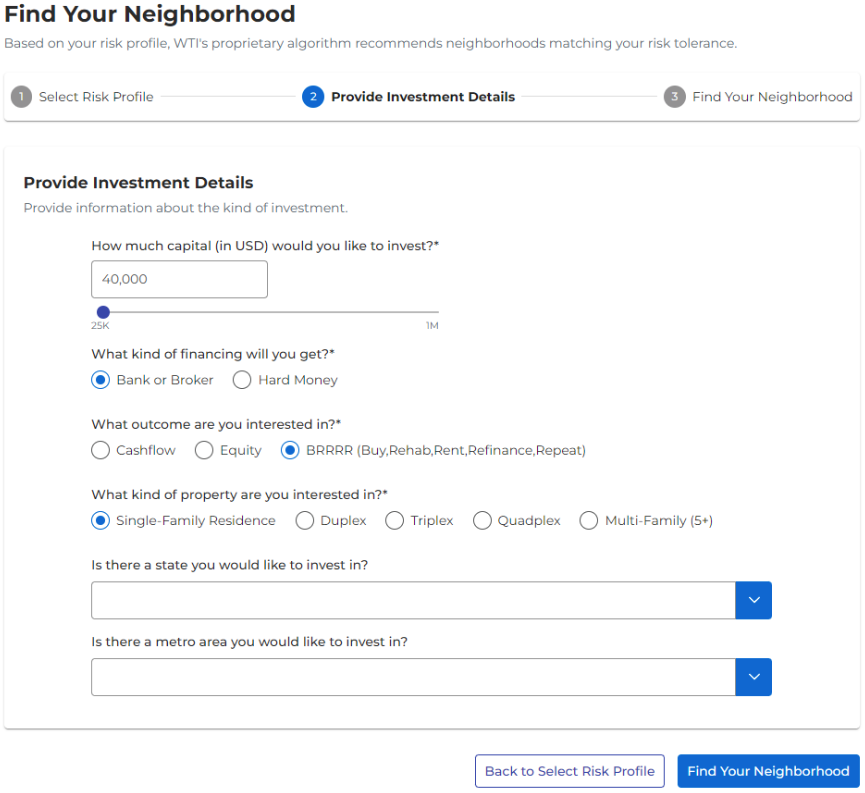Go to Find Your Neighborhood step label
This screenshot has height=793, width=865.
point(772,97)
